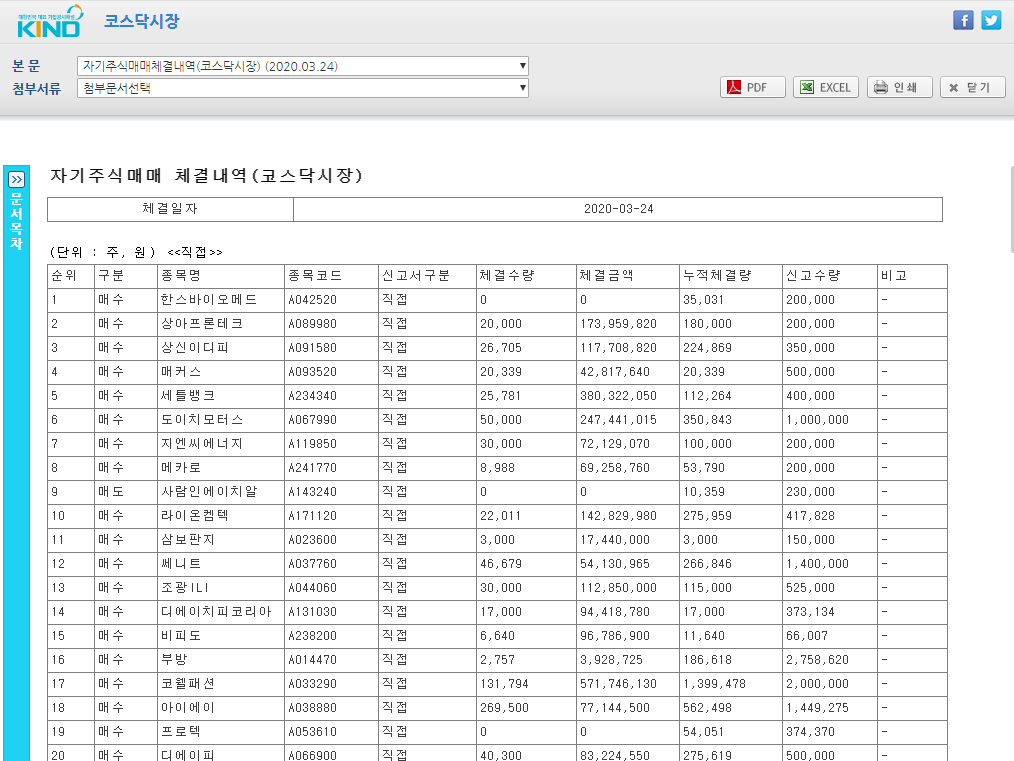Share page on Facebook
Viewport: 1014px width, 761px height.
pyautogui.click(x=963, y=20)
